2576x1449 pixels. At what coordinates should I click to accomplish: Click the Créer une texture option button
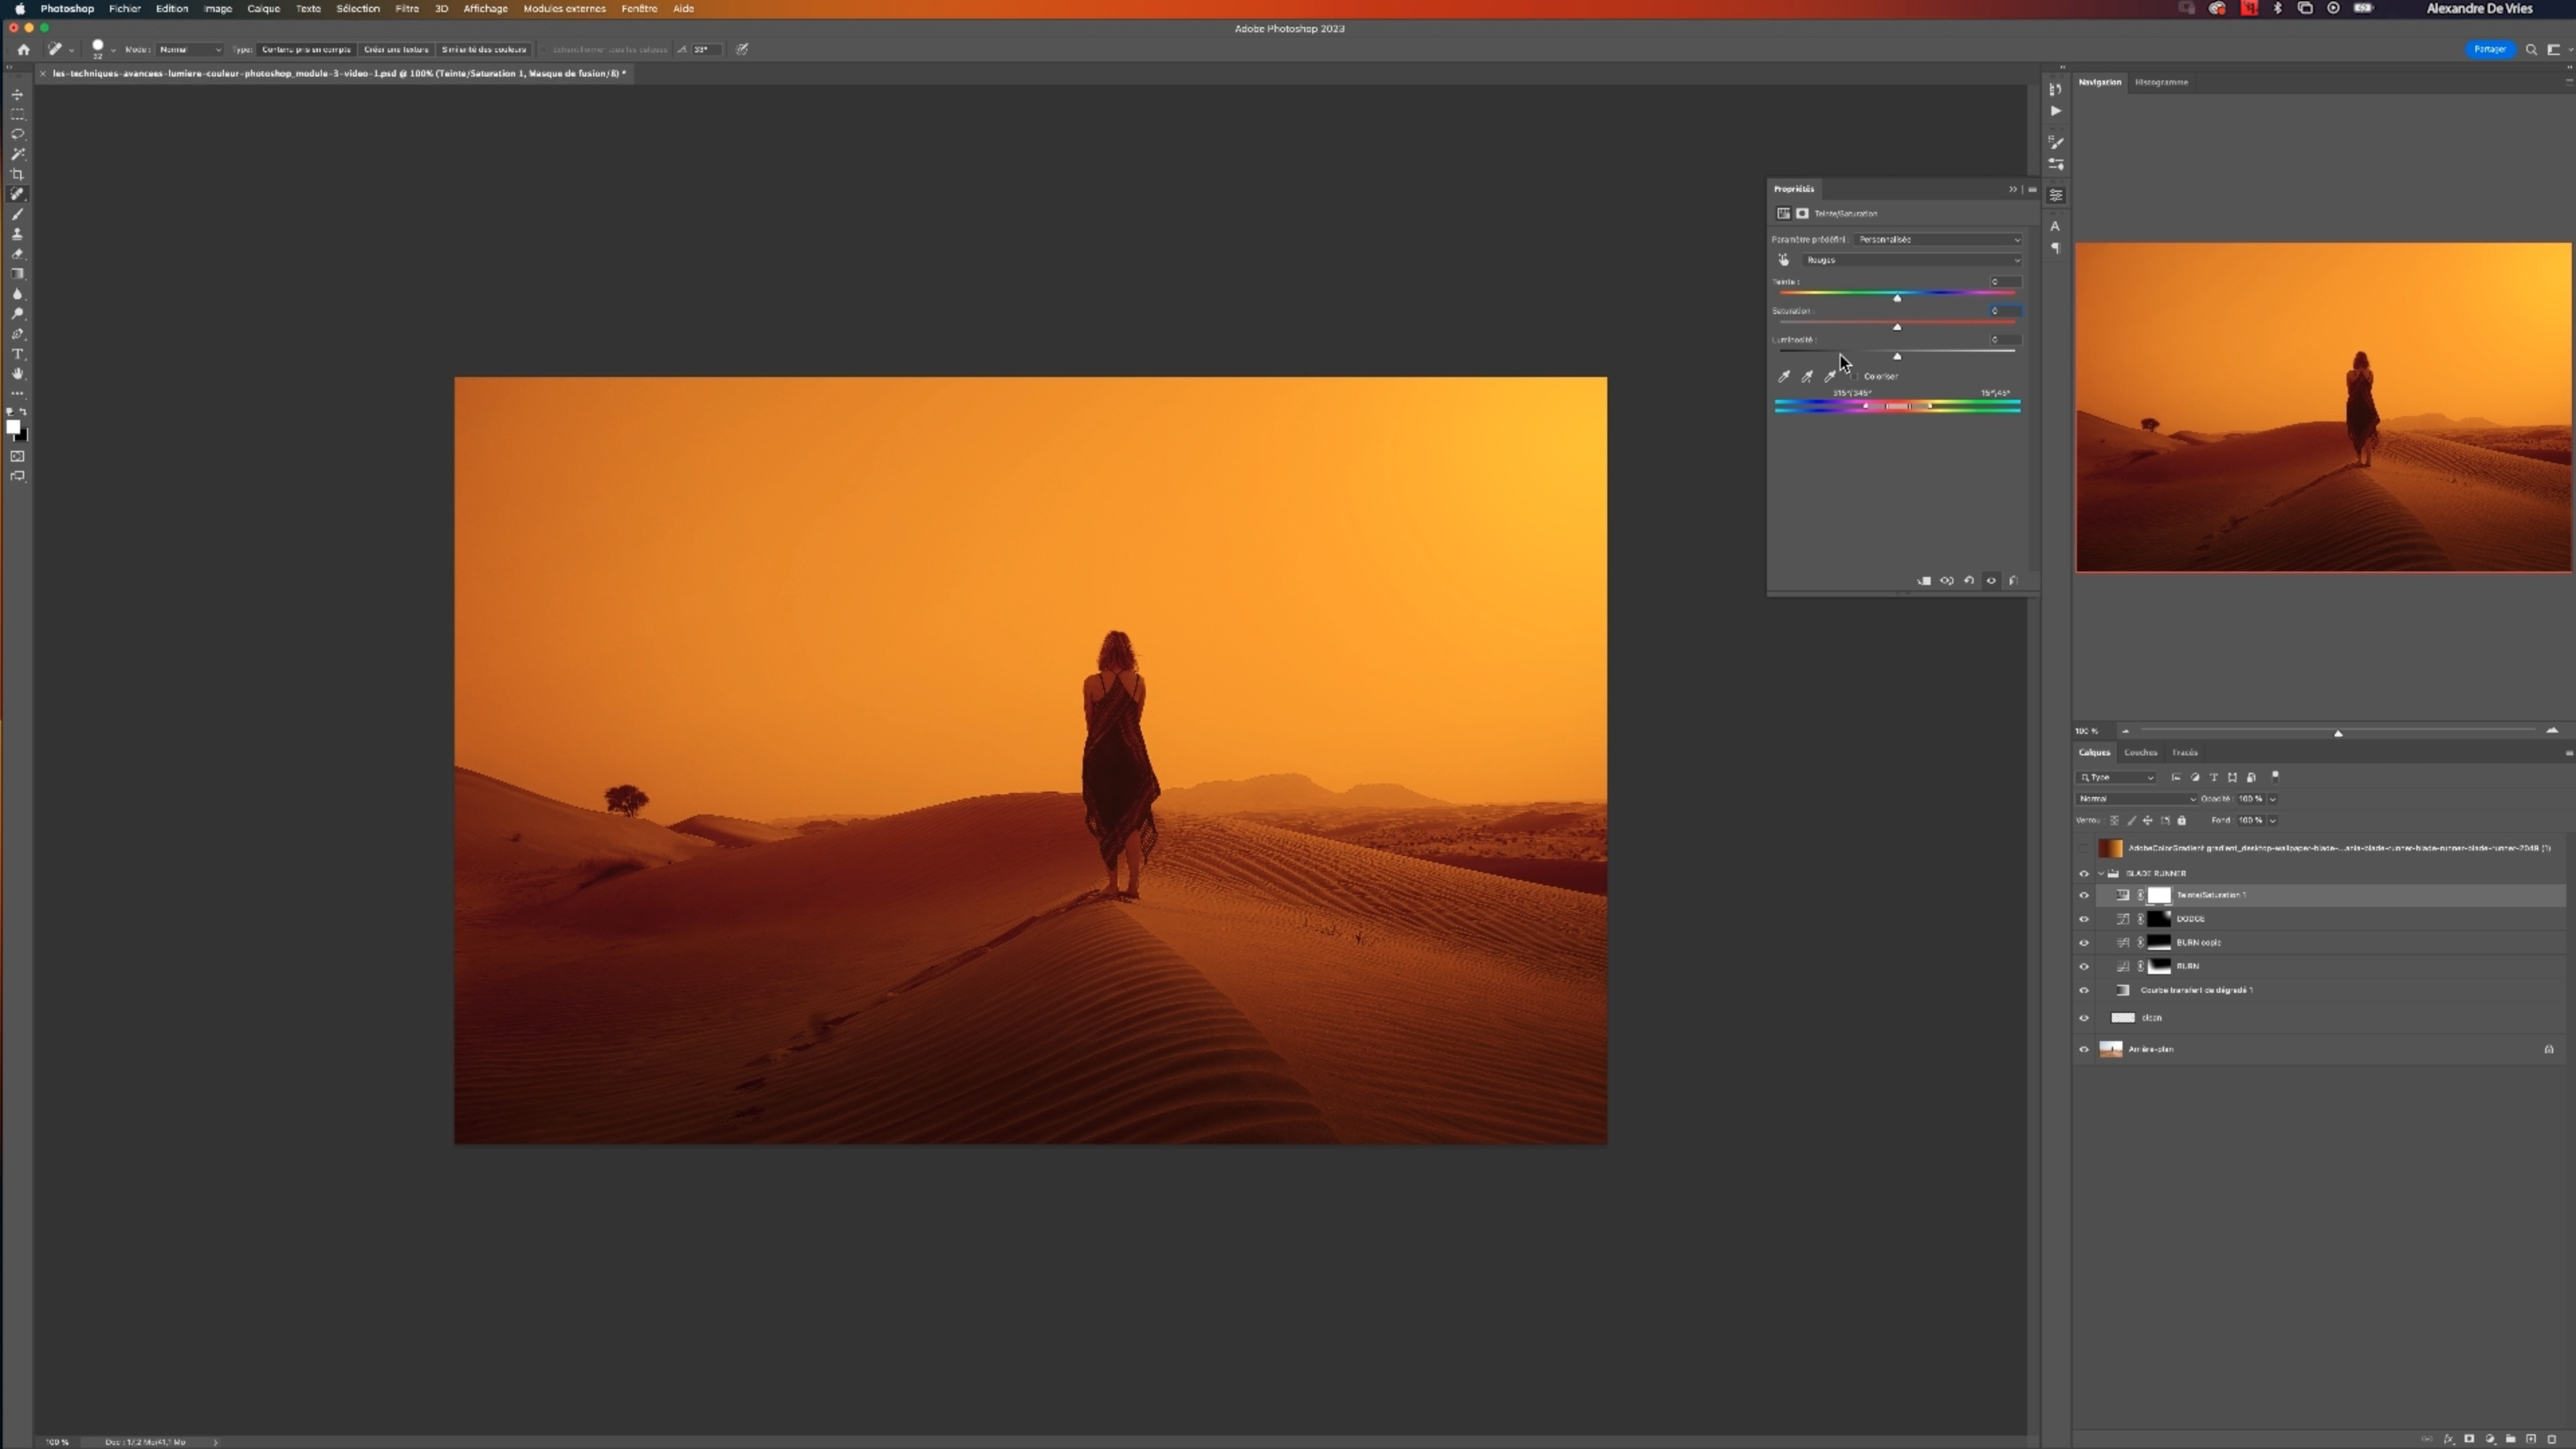pos(396,49)
